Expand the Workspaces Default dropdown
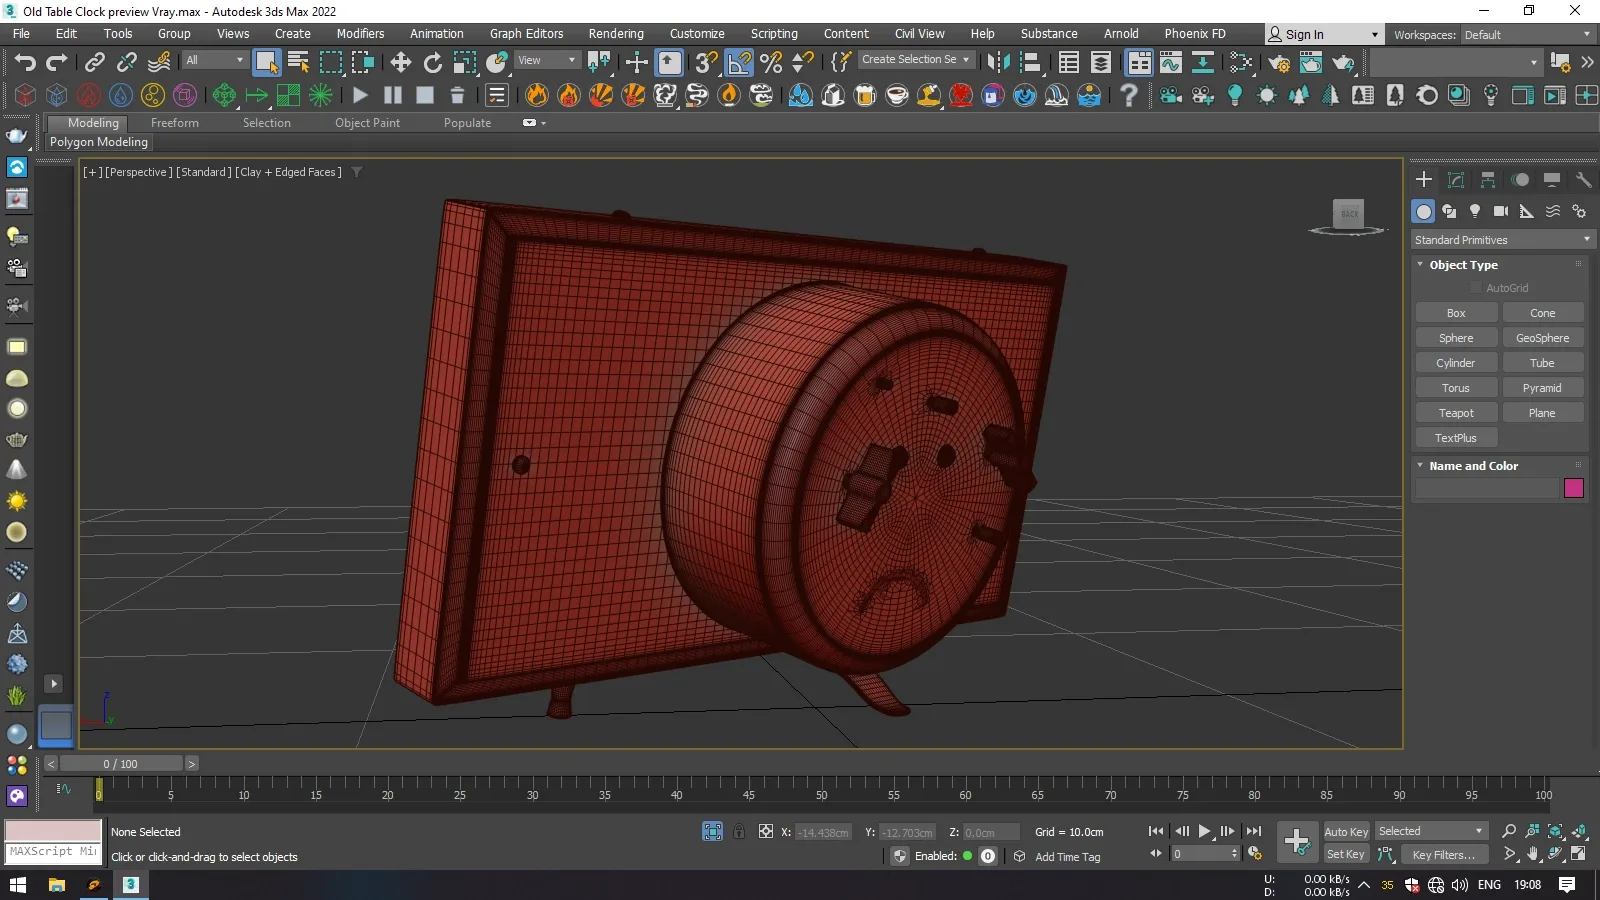 (x=1527, y=35)
